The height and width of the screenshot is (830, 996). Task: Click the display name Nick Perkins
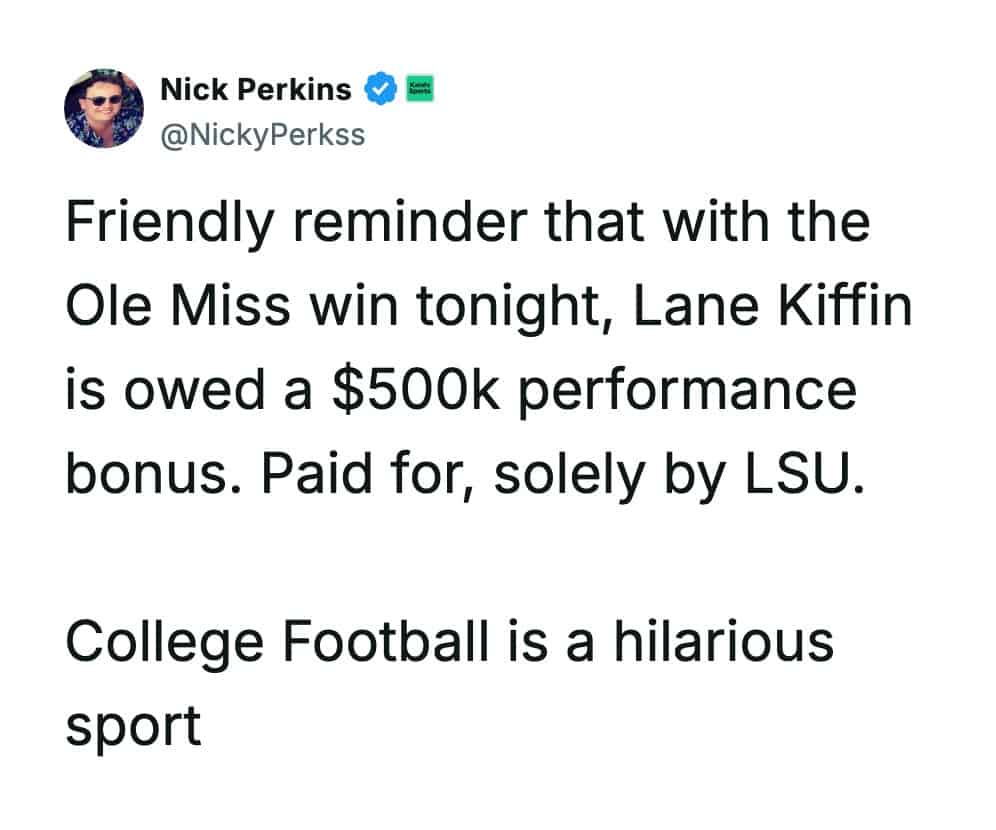tap(256, 90)
